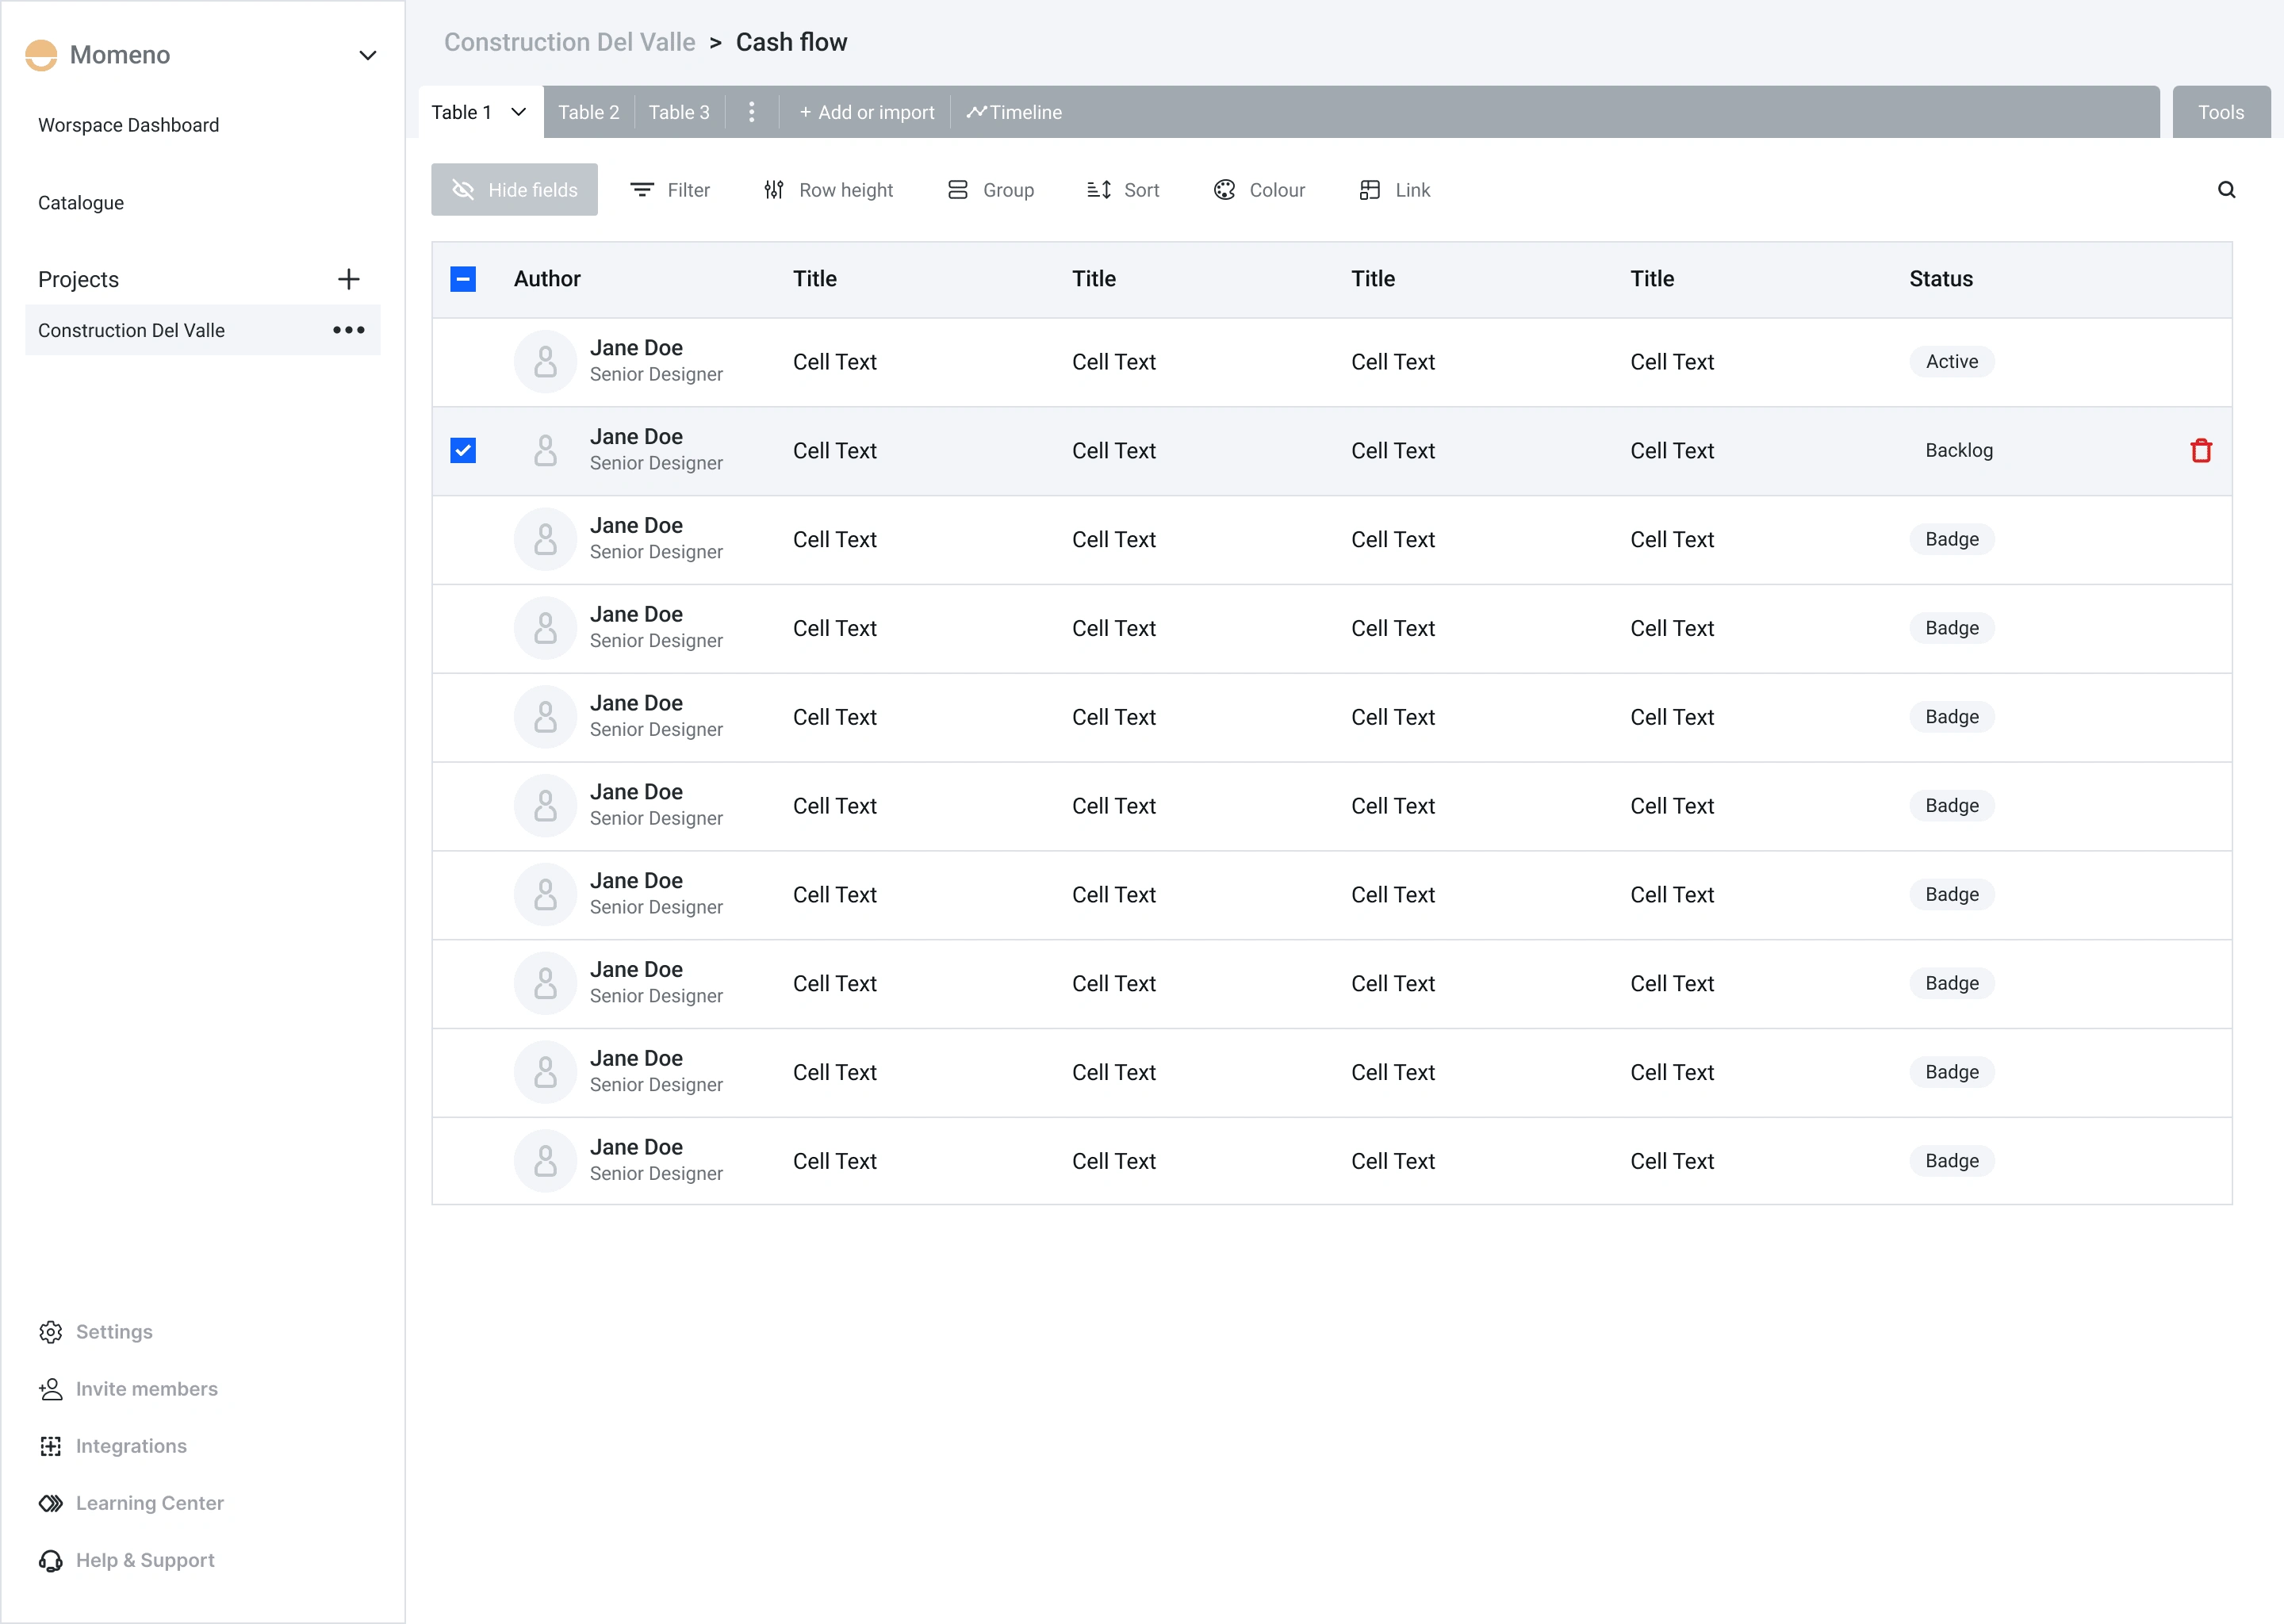Click the Backlog status label
The width and height of the screenshot is (2284, 1624).
1958,451
